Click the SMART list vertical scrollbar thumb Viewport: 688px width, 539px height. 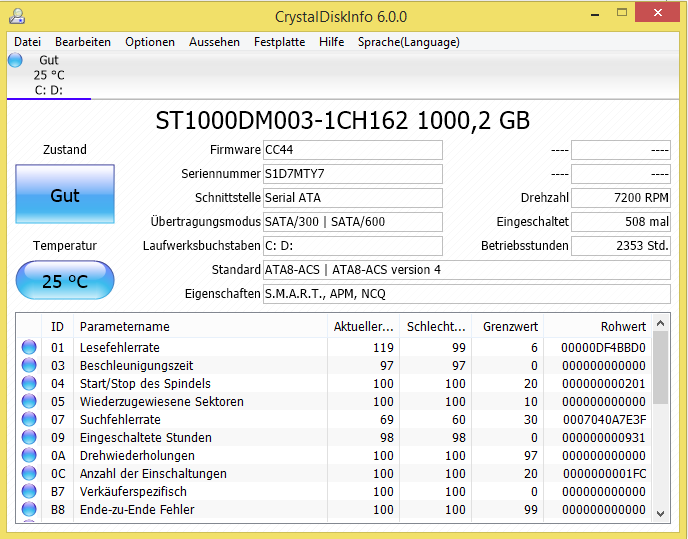click(660, 367)
